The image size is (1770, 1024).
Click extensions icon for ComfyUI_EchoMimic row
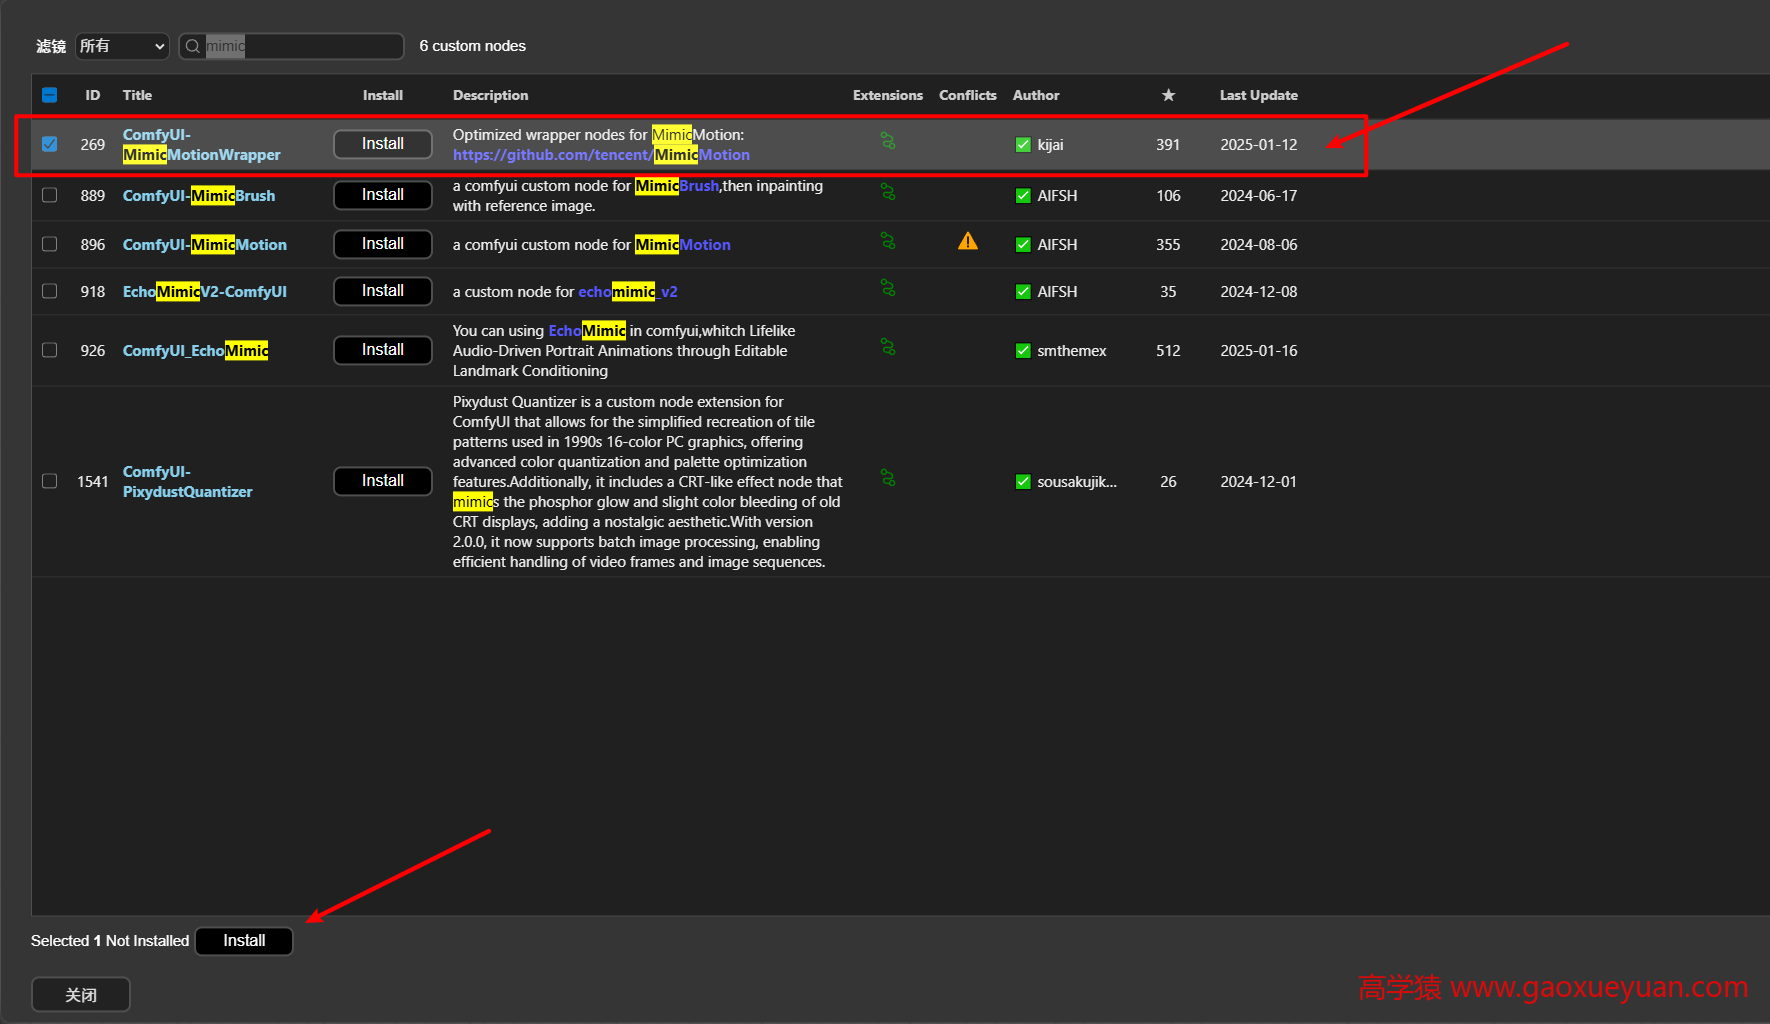tap(887, 347)
